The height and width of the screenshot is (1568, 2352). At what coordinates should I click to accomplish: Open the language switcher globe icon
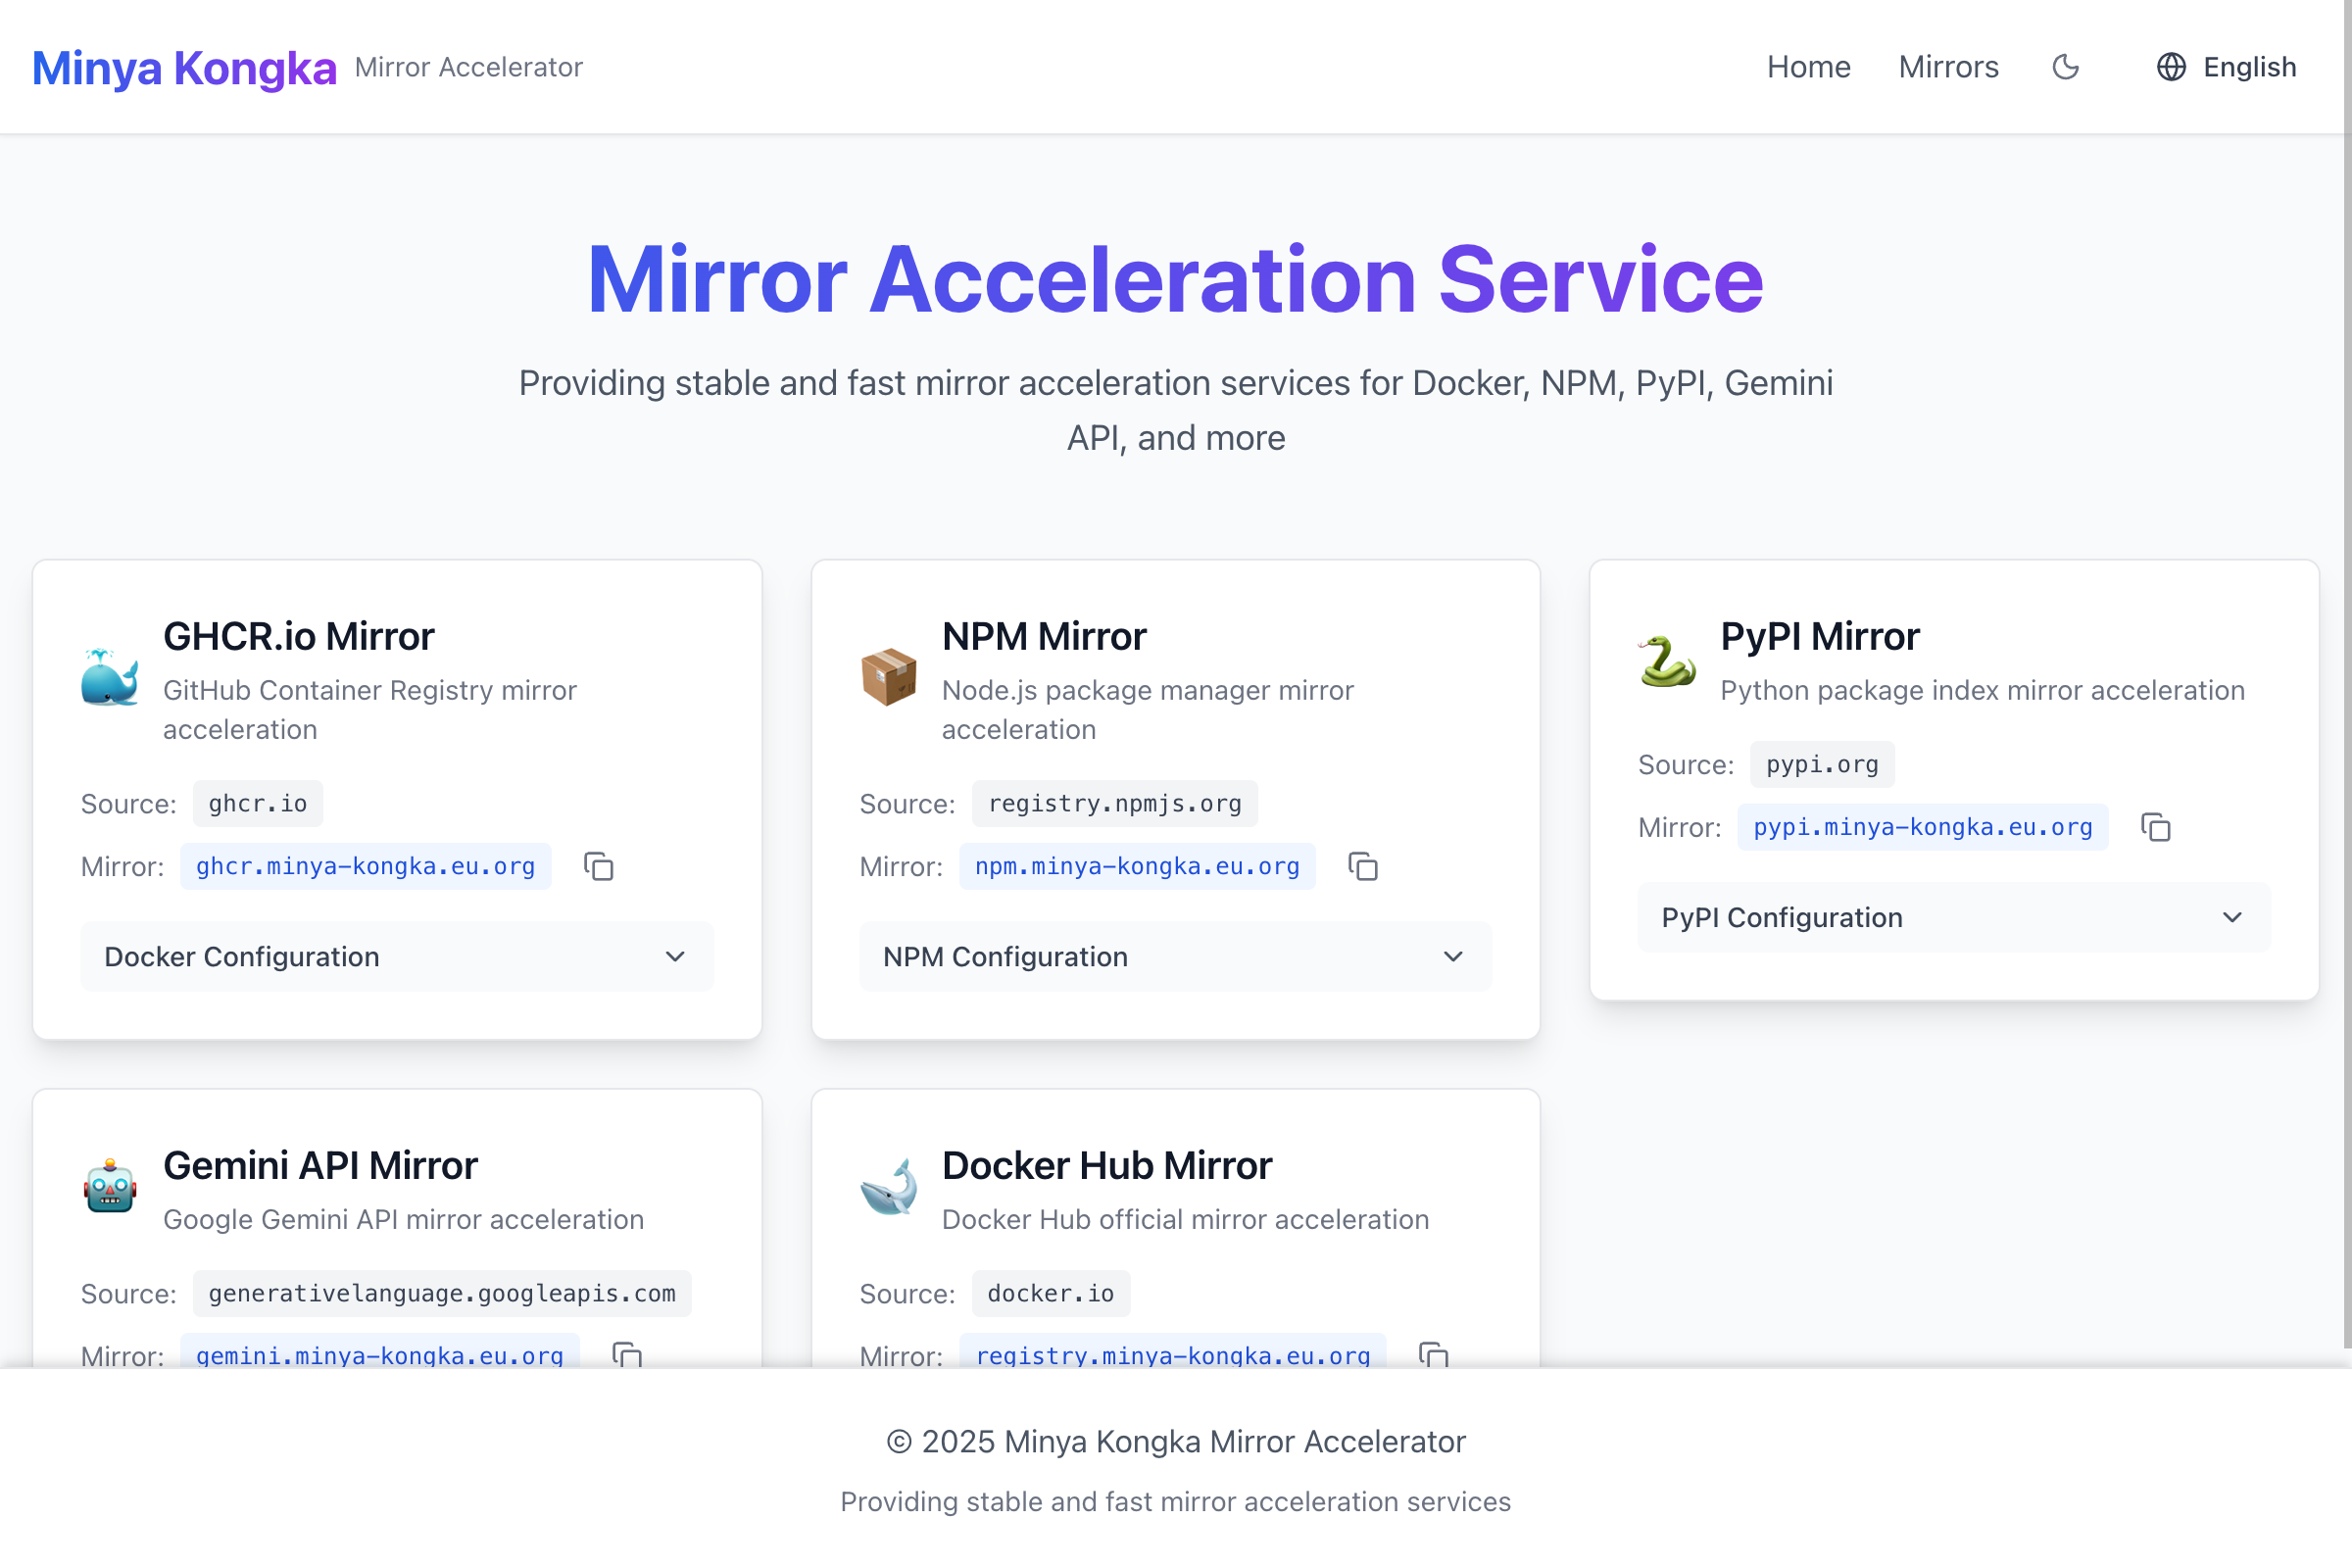click(x=2170, y=67)
